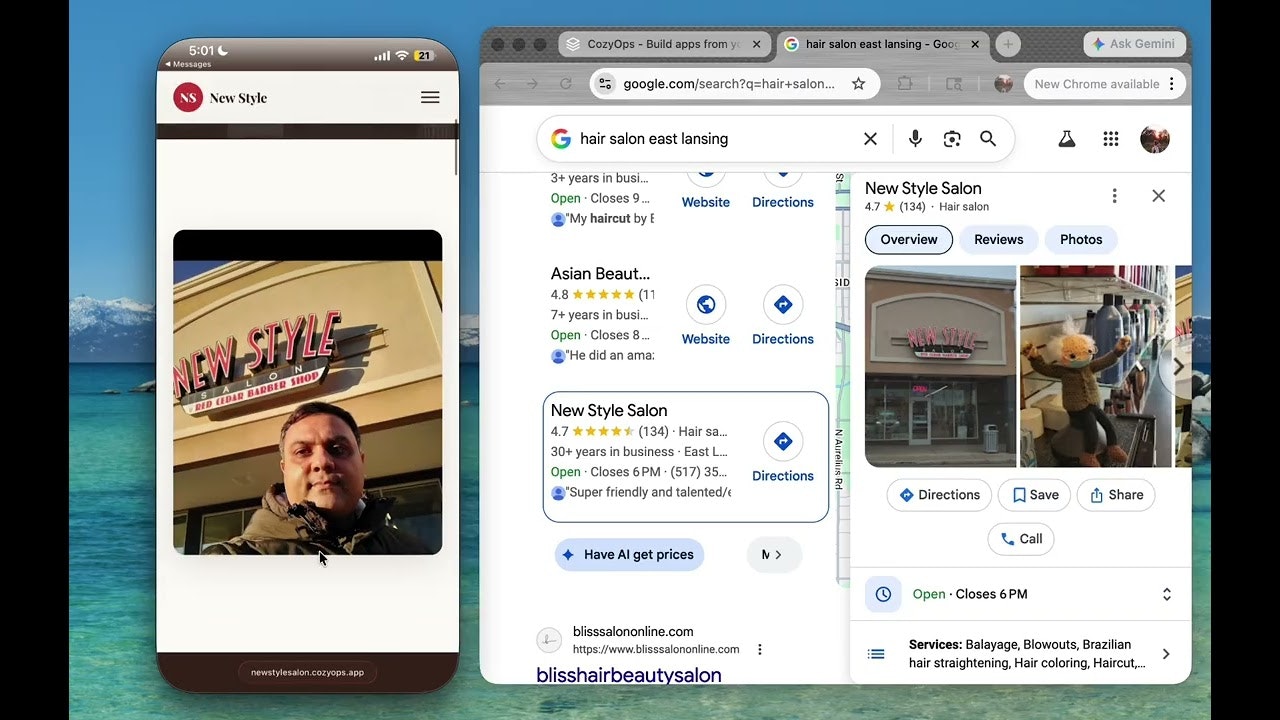Open New Style Salon panel three-dot menu
The width and height of the screenshot is (1280, 720).
tap(1114, 196)
